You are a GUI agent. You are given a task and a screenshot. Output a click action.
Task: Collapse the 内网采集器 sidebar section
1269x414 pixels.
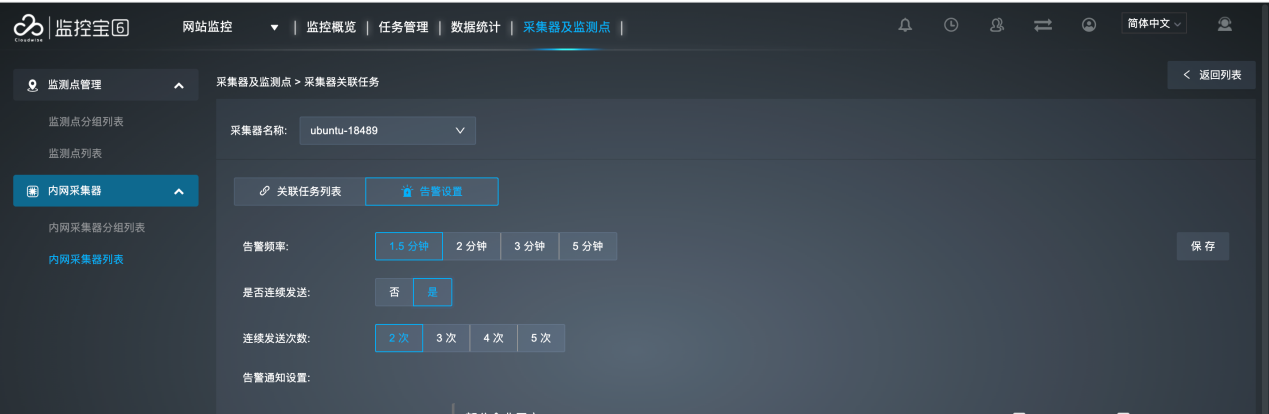point(178,191)
